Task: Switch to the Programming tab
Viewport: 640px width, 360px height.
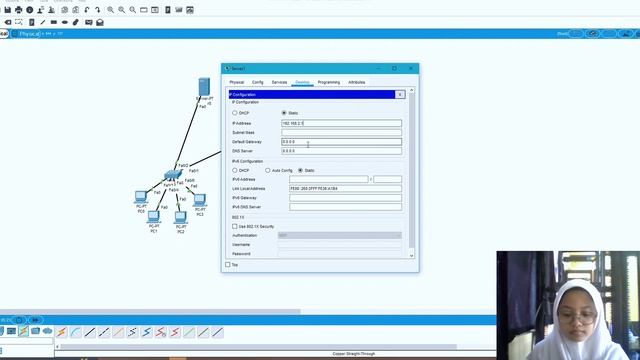Action: click(x=329, y=82)
